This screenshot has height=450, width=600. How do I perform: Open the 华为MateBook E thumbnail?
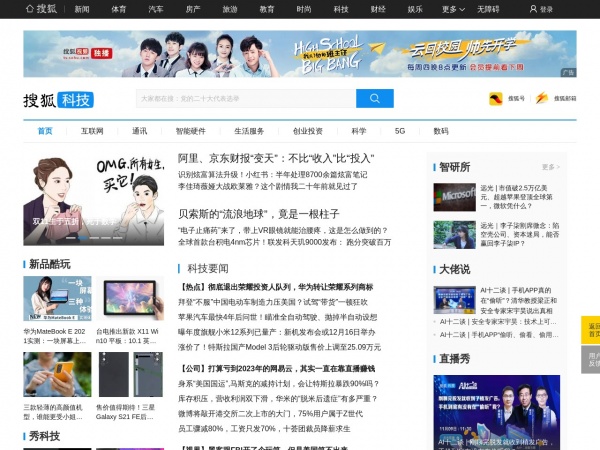(x=58, y=298)
